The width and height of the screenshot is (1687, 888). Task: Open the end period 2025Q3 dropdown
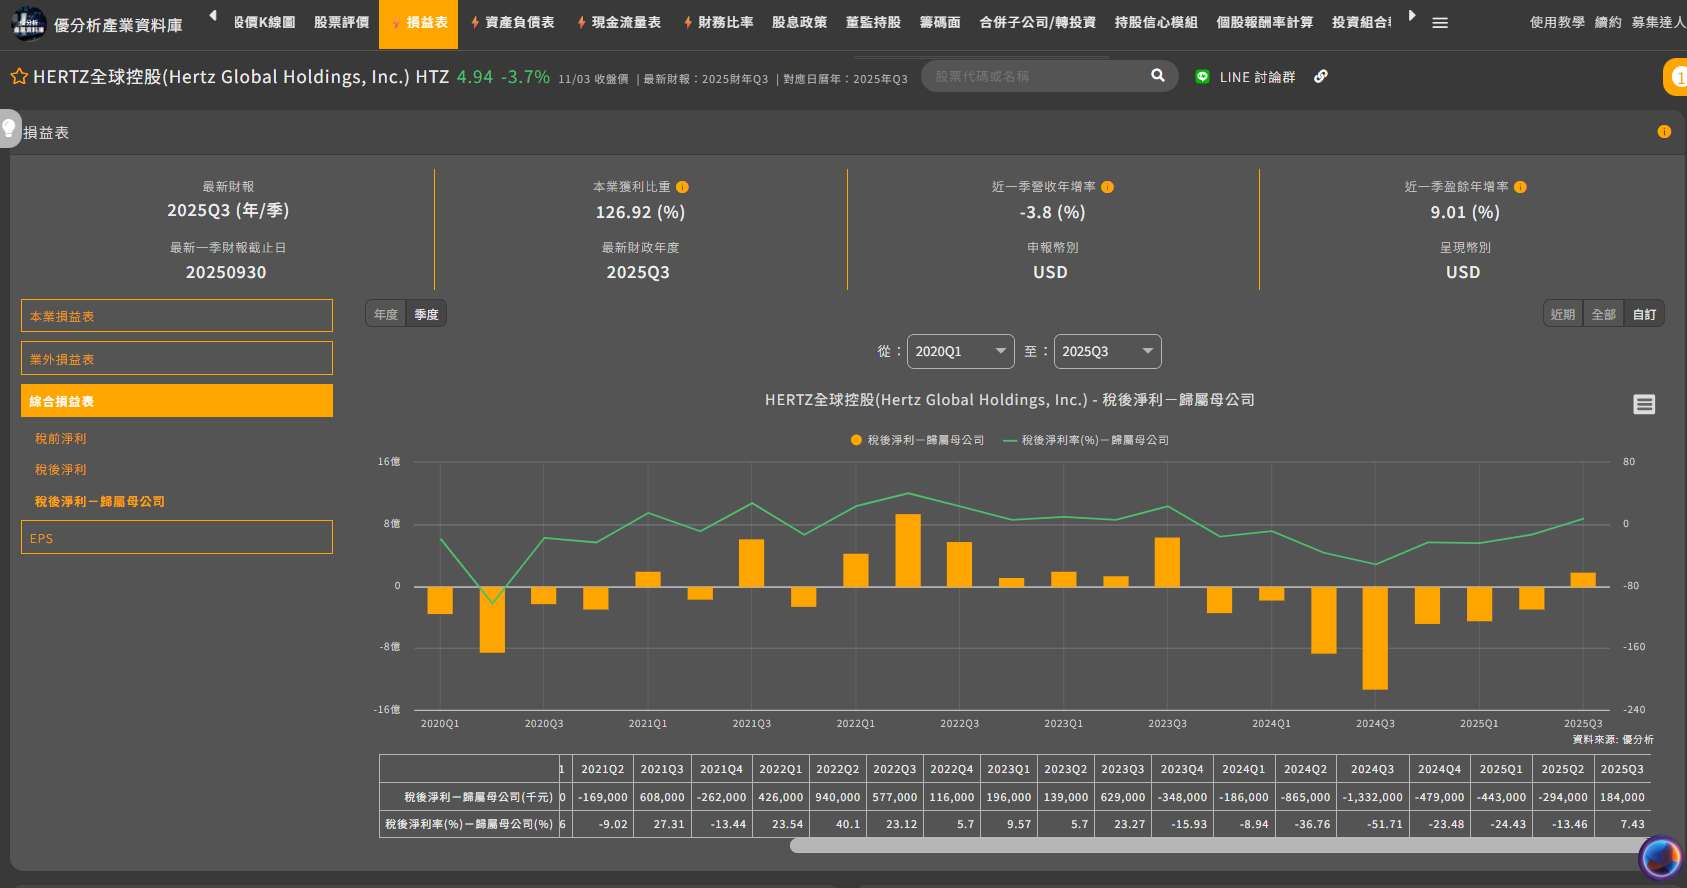[x=1107, y=351]
